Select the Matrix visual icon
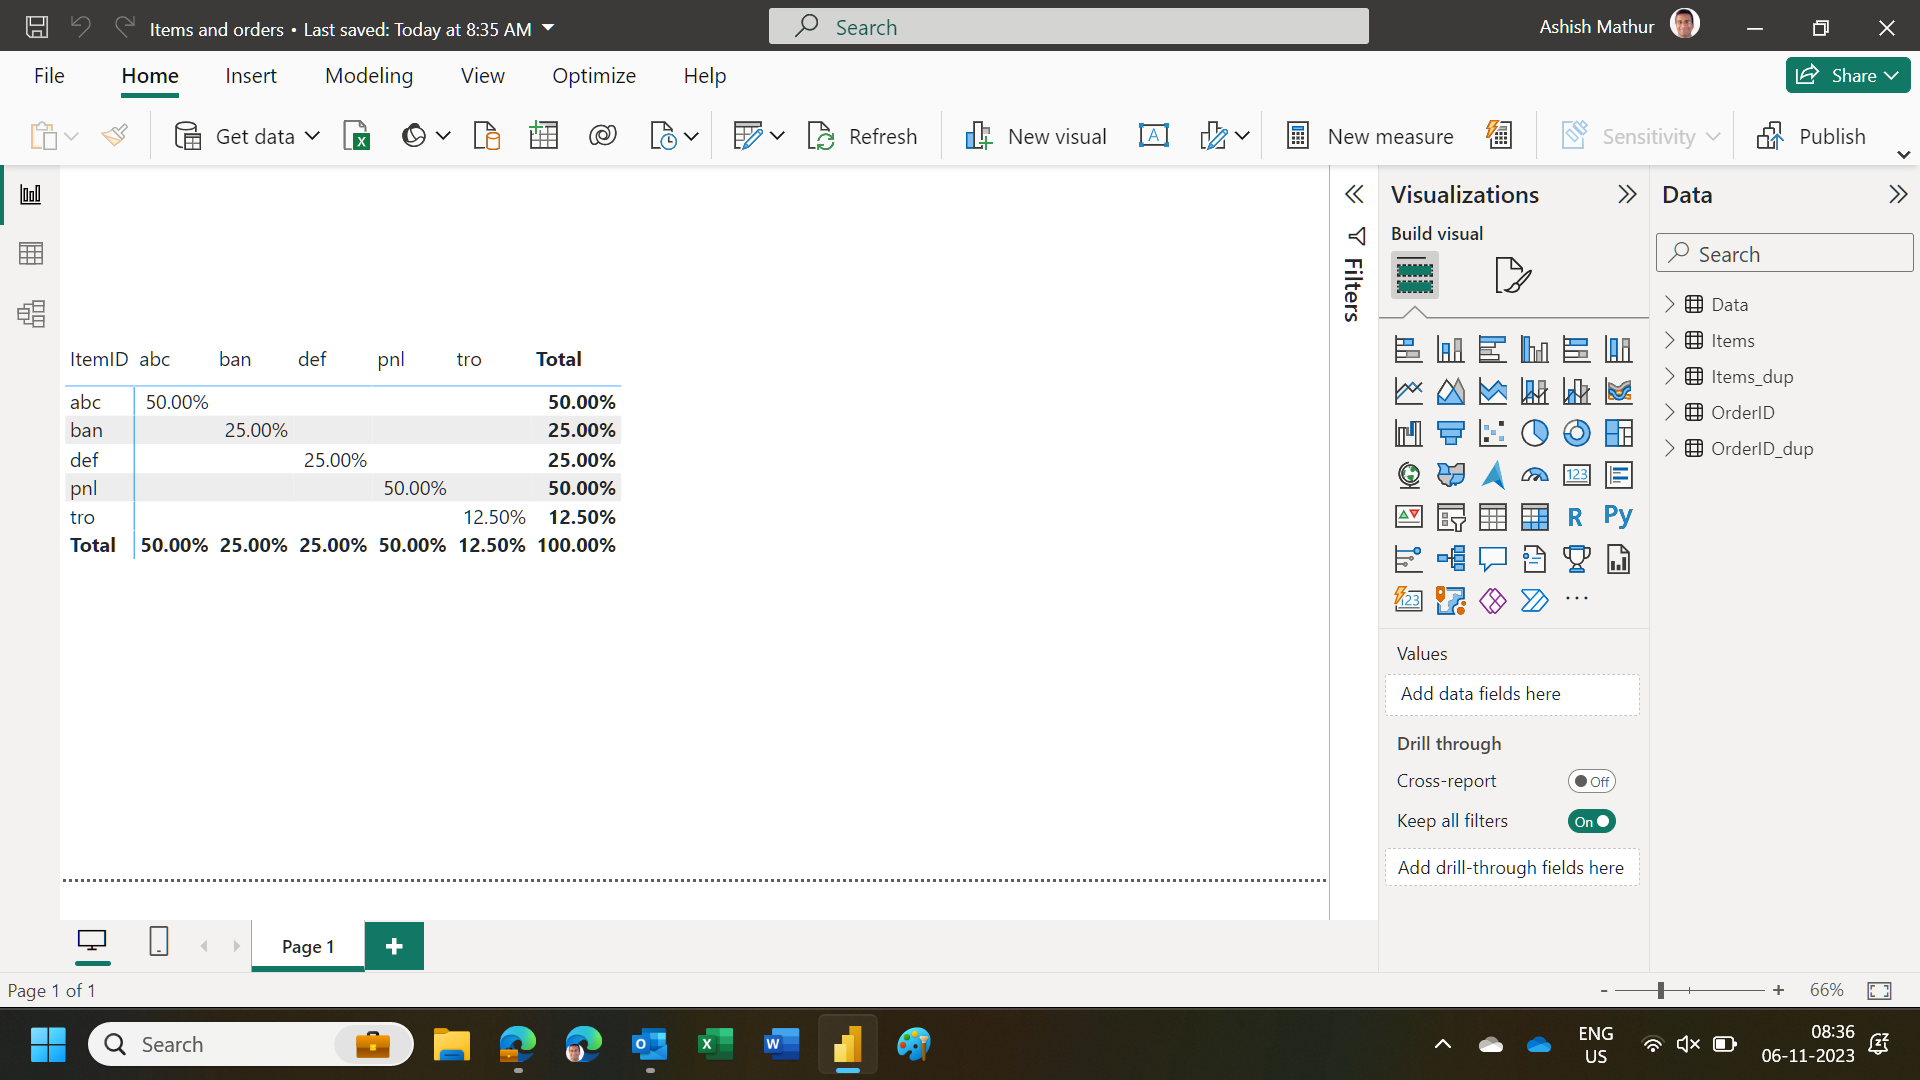 (x=1534, y=517)
